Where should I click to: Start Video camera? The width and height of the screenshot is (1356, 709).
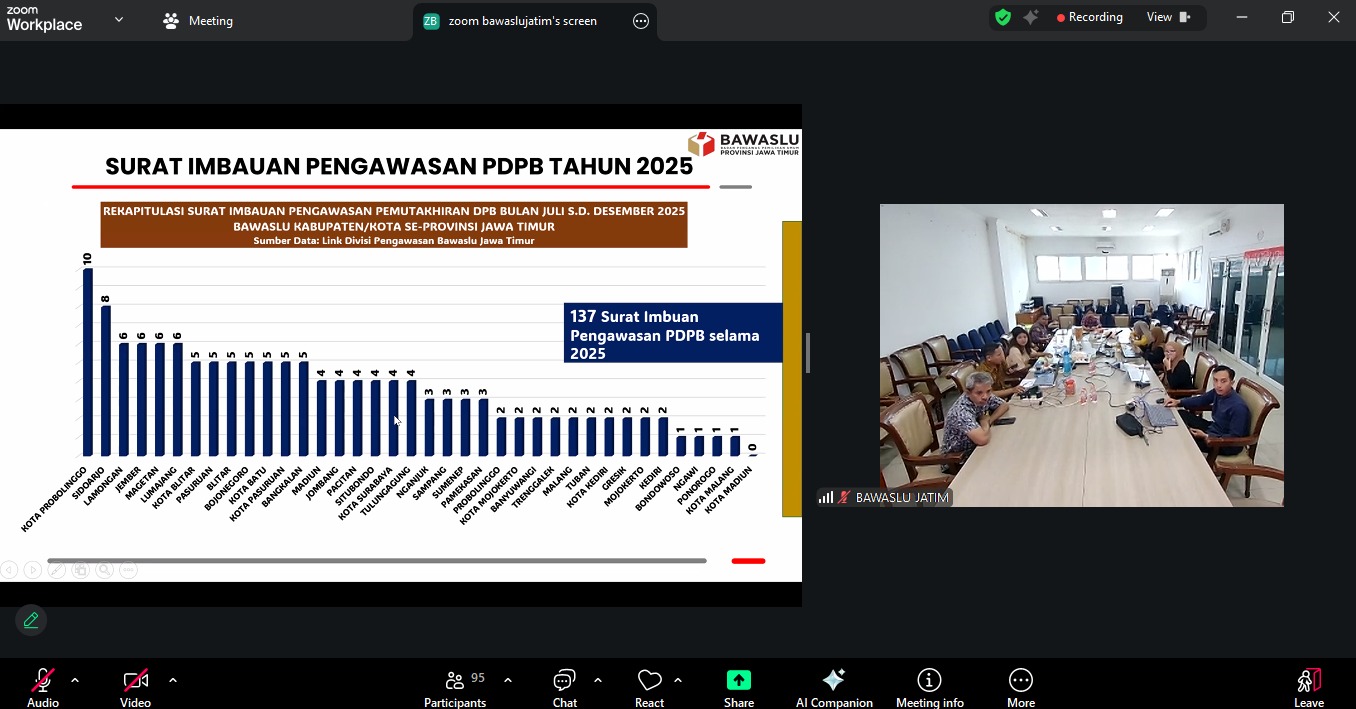coord(135,681)
